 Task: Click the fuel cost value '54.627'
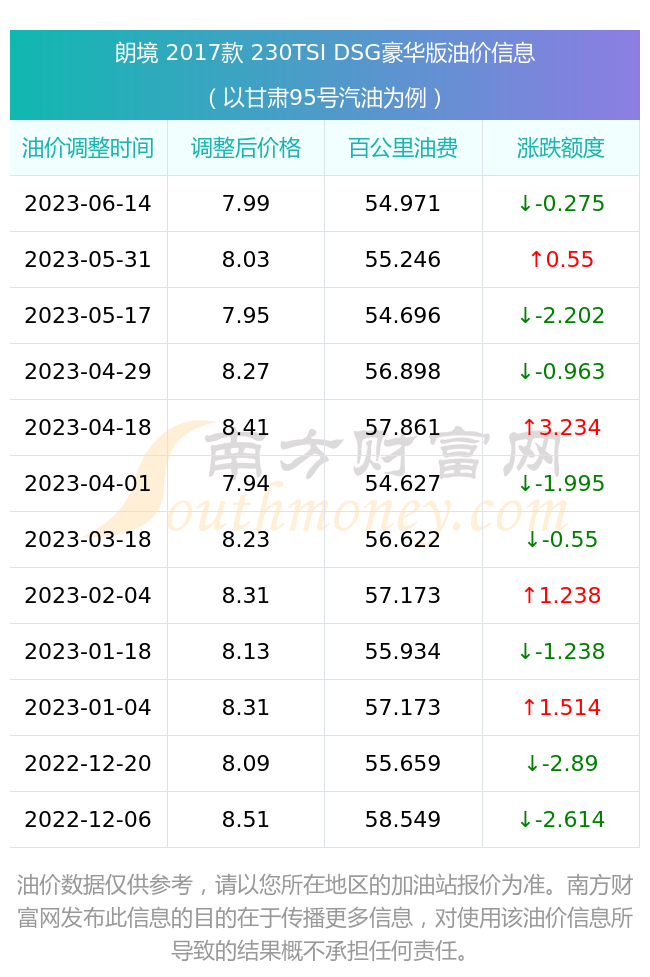[403, 484]
